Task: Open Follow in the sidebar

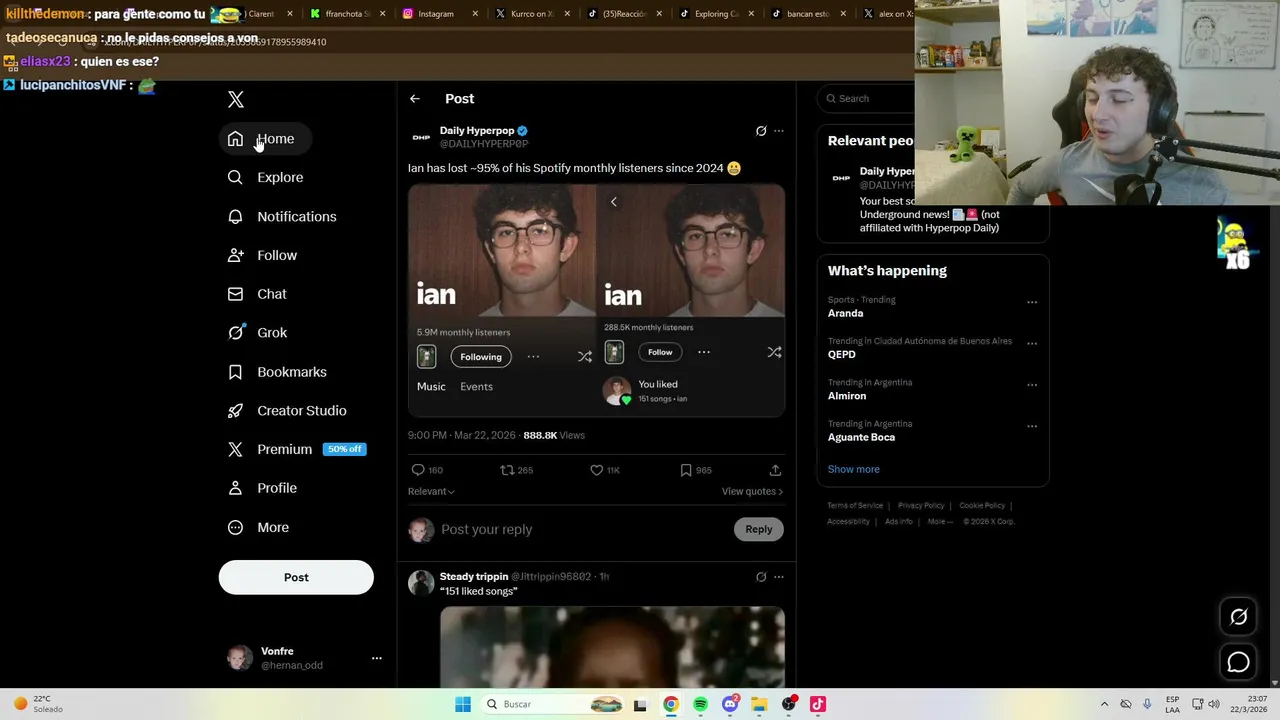Action: [x=263, y=255]
